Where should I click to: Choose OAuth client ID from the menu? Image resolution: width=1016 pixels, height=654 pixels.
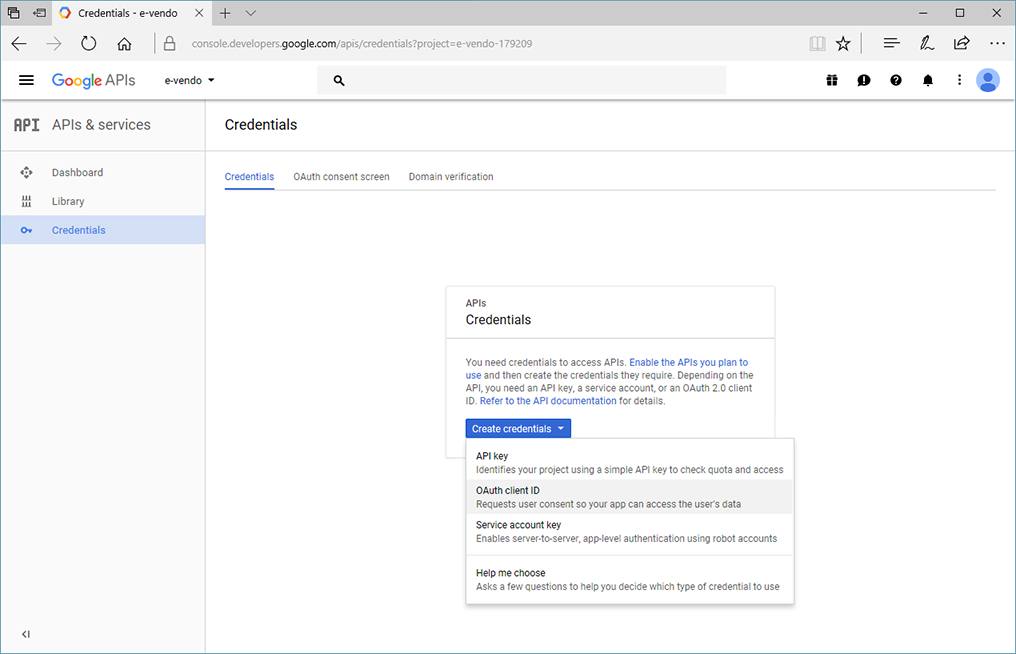point(630,497)
